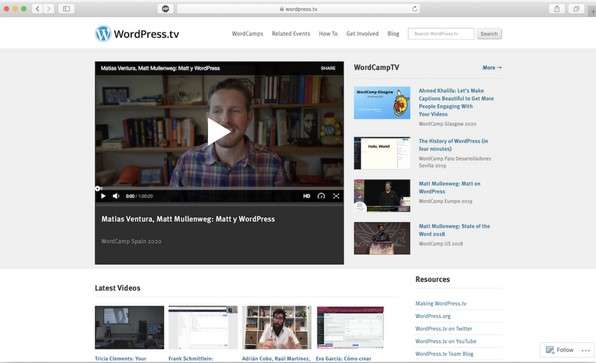Click the WordPress.tv logo
The width and height of the screenshot is (596, 363).
click(137, 34)
